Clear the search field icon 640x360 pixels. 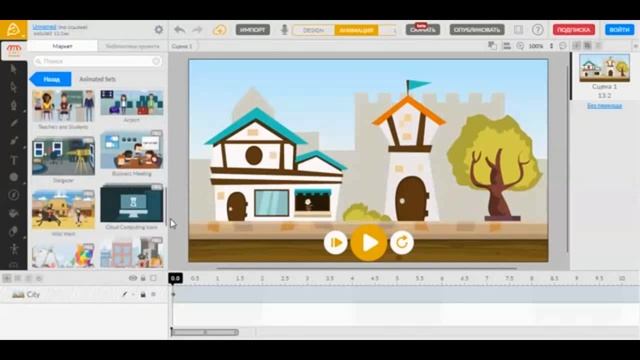[x=156, y=61]
